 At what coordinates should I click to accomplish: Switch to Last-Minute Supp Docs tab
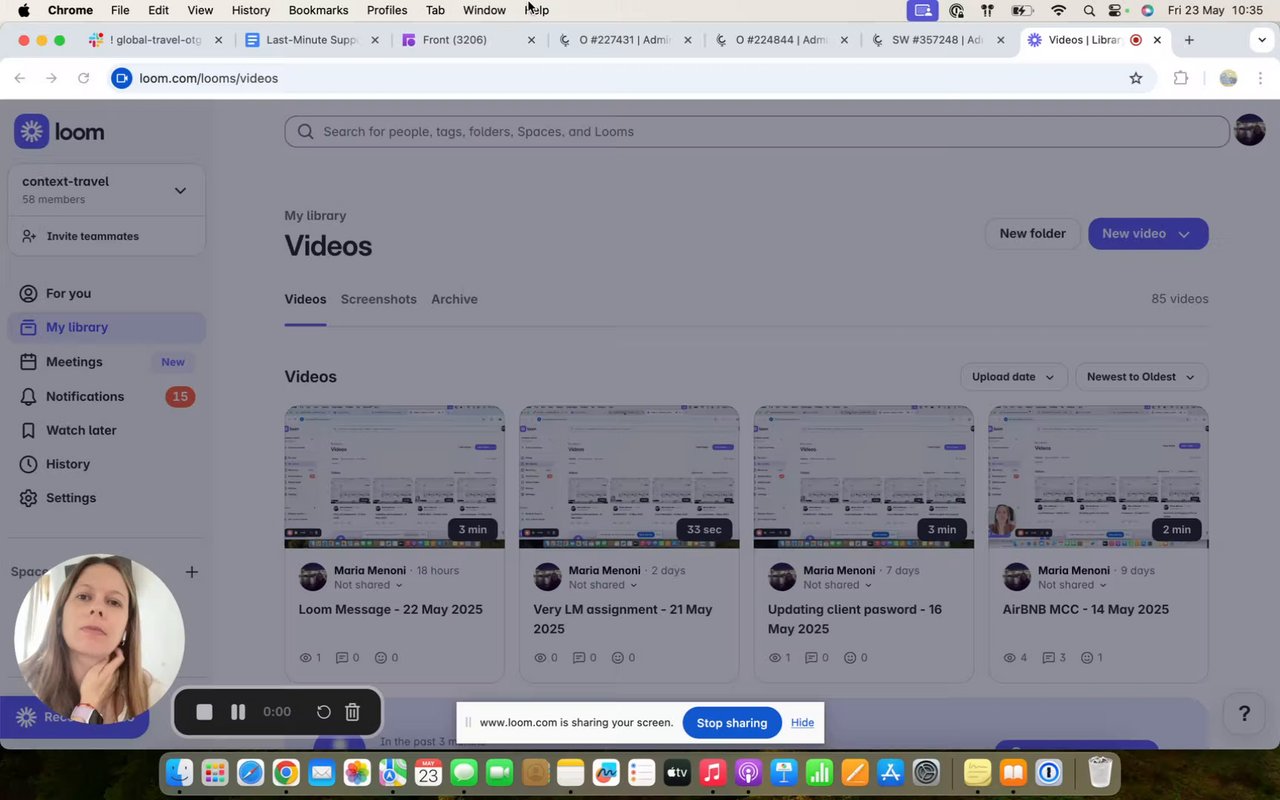(312, 40)
